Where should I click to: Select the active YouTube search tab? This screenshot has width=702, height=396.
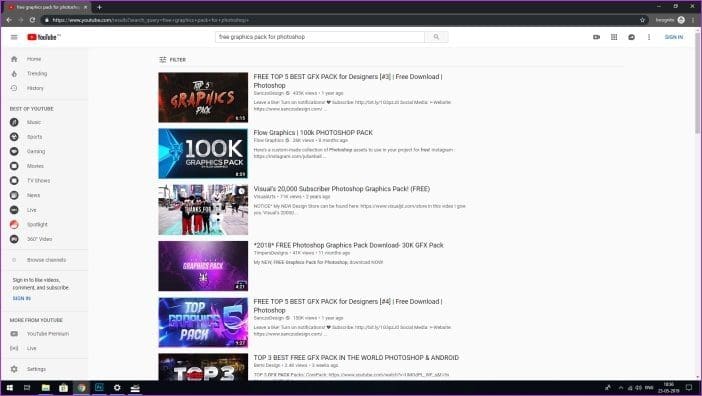coord(47,7)
